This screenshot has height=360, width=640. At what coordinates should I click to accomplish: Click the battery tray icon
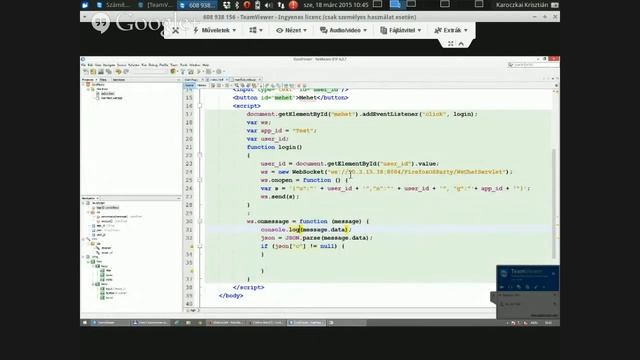258,5
